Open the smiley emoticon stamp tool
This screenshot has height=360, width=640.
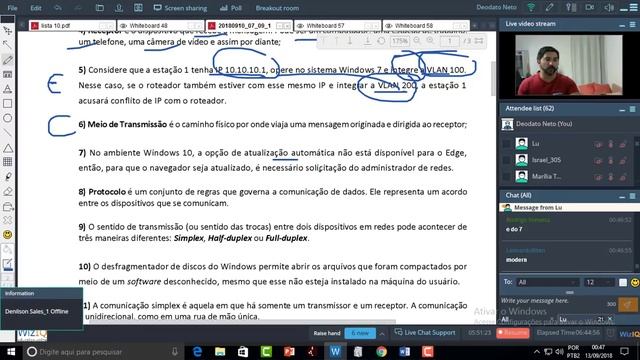point(7,235)
